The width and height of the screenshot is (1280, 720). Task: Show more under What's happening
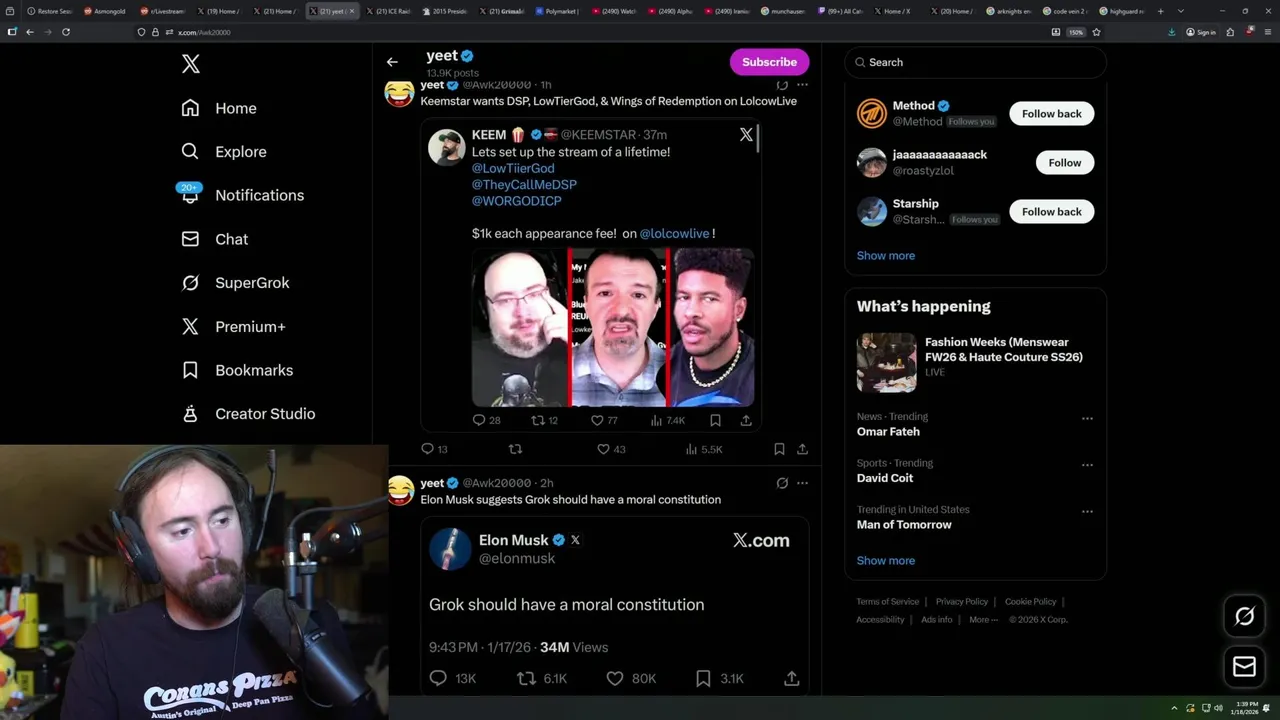coord(885,560)
